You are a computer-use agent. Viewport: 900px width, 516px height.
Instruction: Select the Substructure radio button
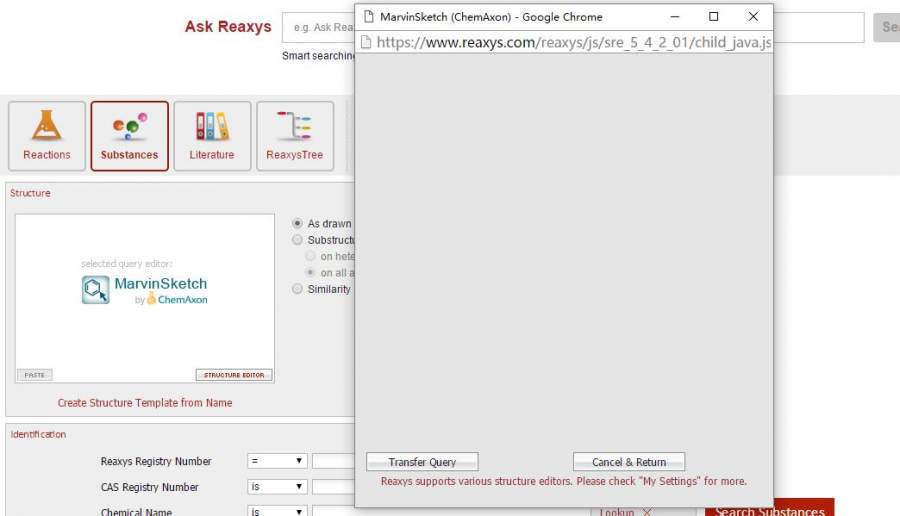297,239
